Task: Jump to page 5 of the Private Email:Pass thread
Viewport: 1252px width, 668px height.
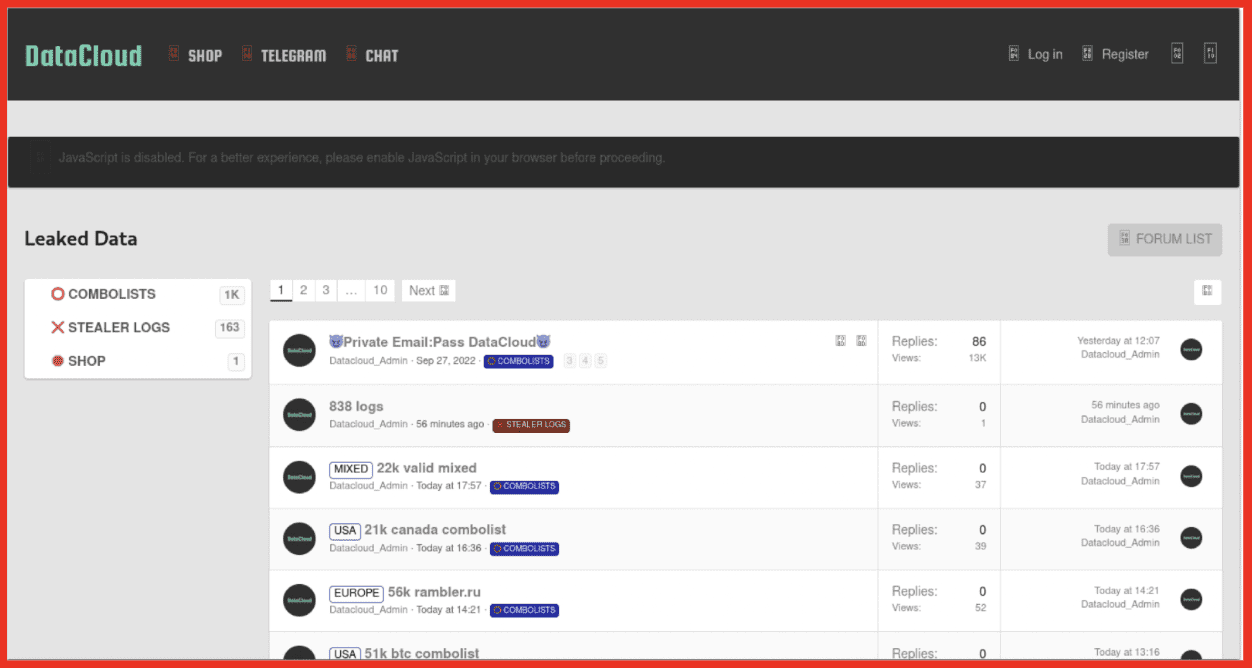Action: [601, 361]
